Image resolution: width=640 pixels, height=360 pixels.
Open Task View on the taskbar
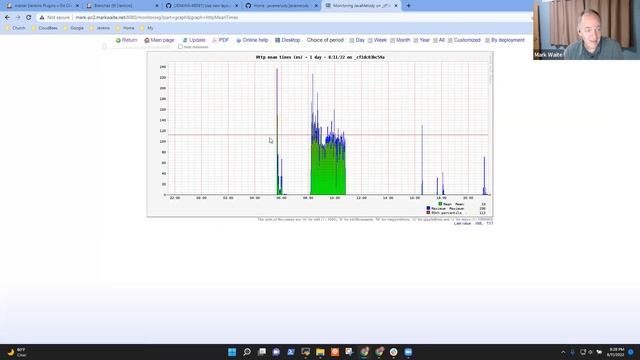click(x=262, y=352)
